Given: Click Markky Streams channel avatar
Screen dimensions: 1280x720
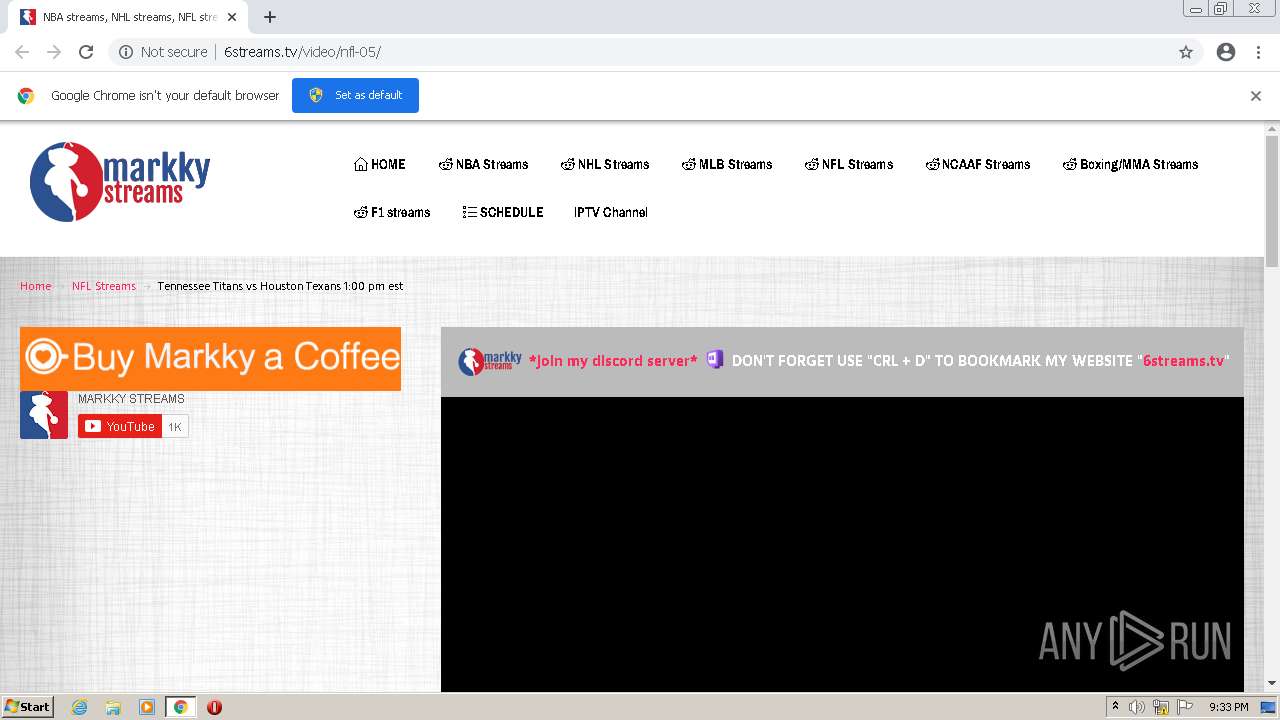Looking at the screenshot, I should pyautogui.click(x=44, y=415).
